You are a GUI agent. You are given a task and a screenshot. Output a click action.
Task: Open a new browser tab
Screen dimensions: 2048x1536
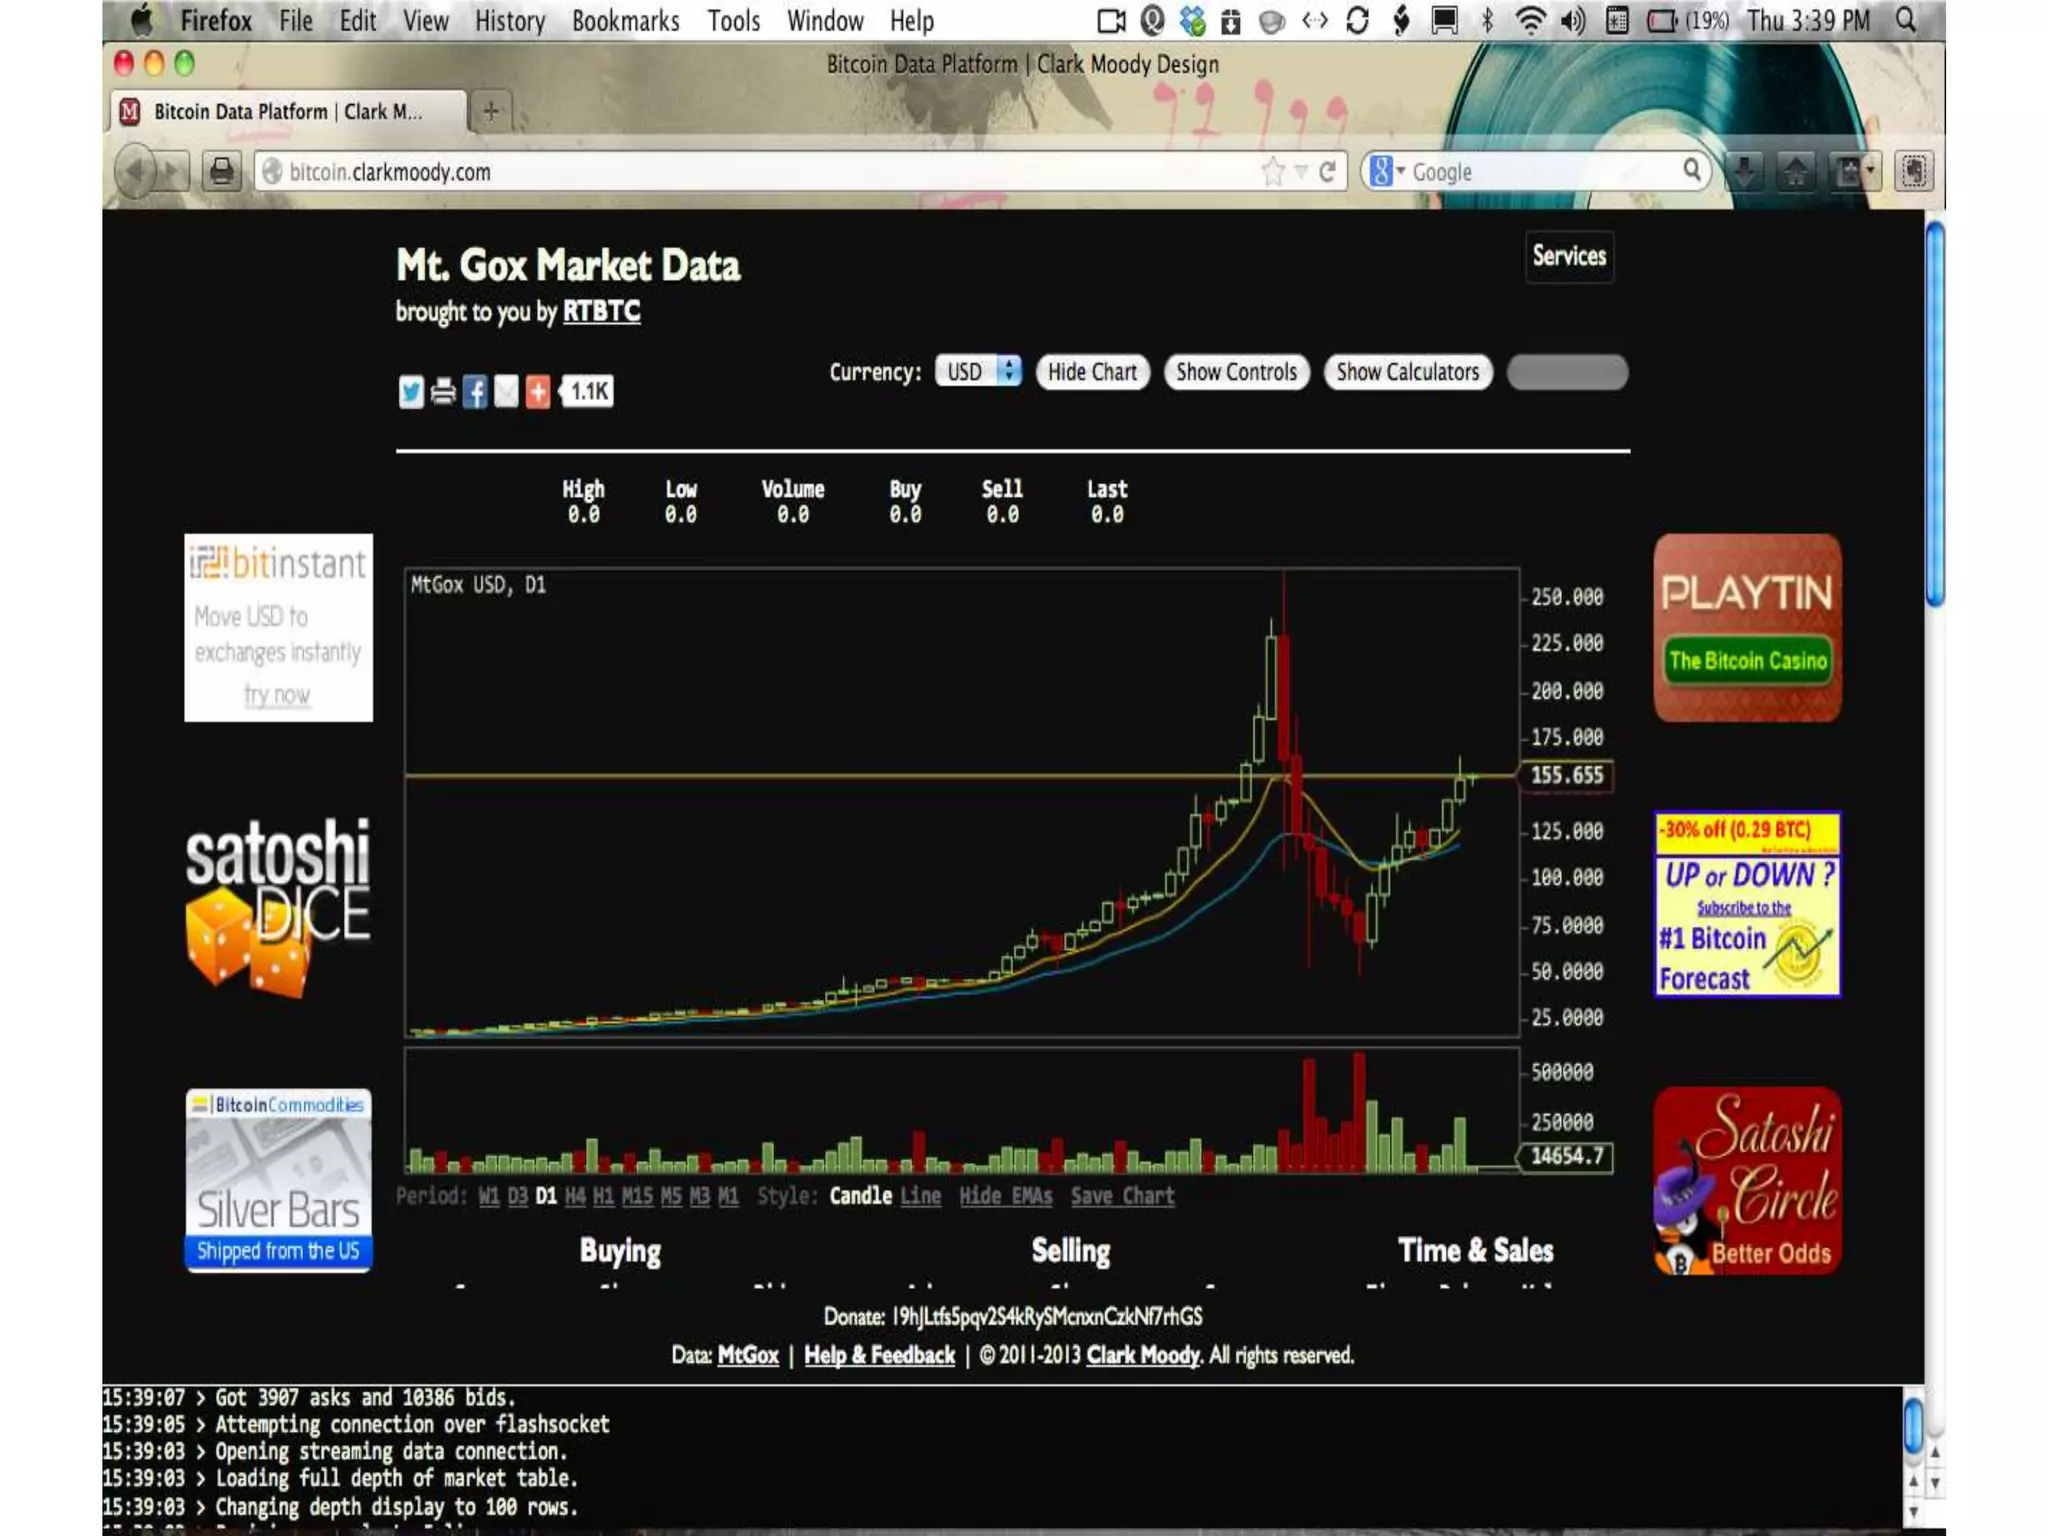[x=490, y=111]
